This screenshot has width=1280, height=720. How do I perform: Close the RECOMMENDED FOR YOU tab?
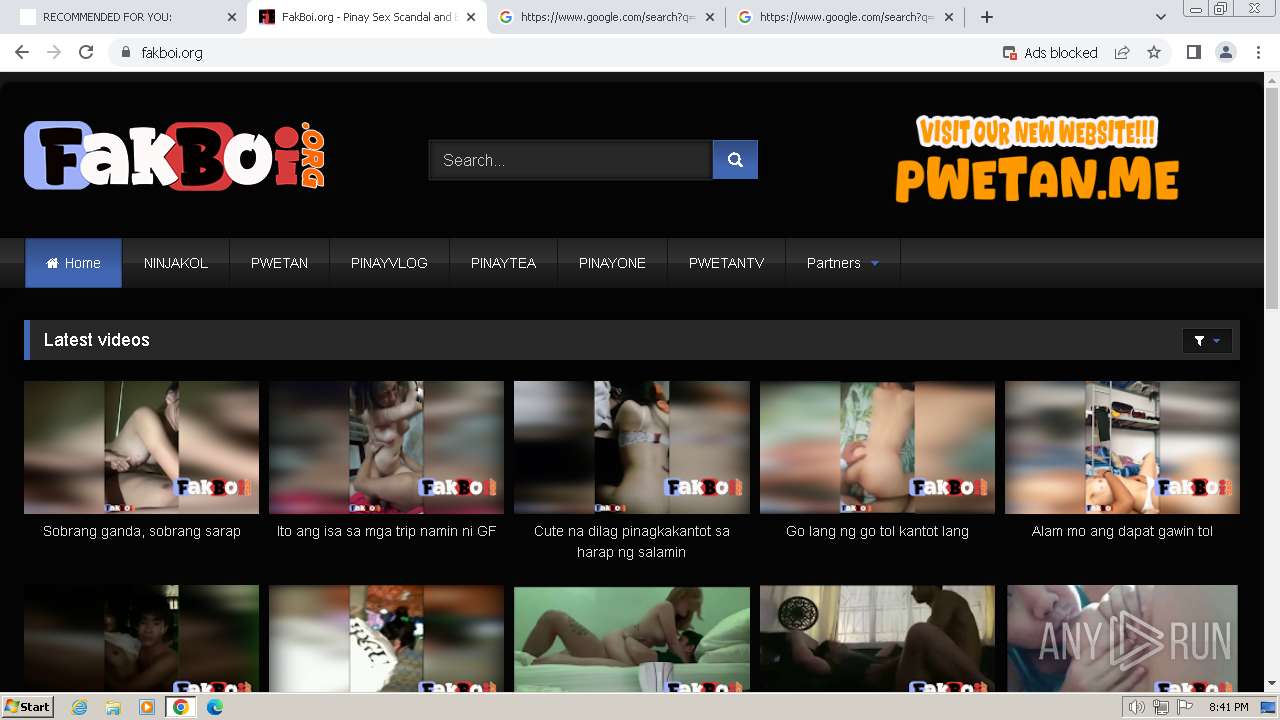pyautogui.click(x=232, y=17)
